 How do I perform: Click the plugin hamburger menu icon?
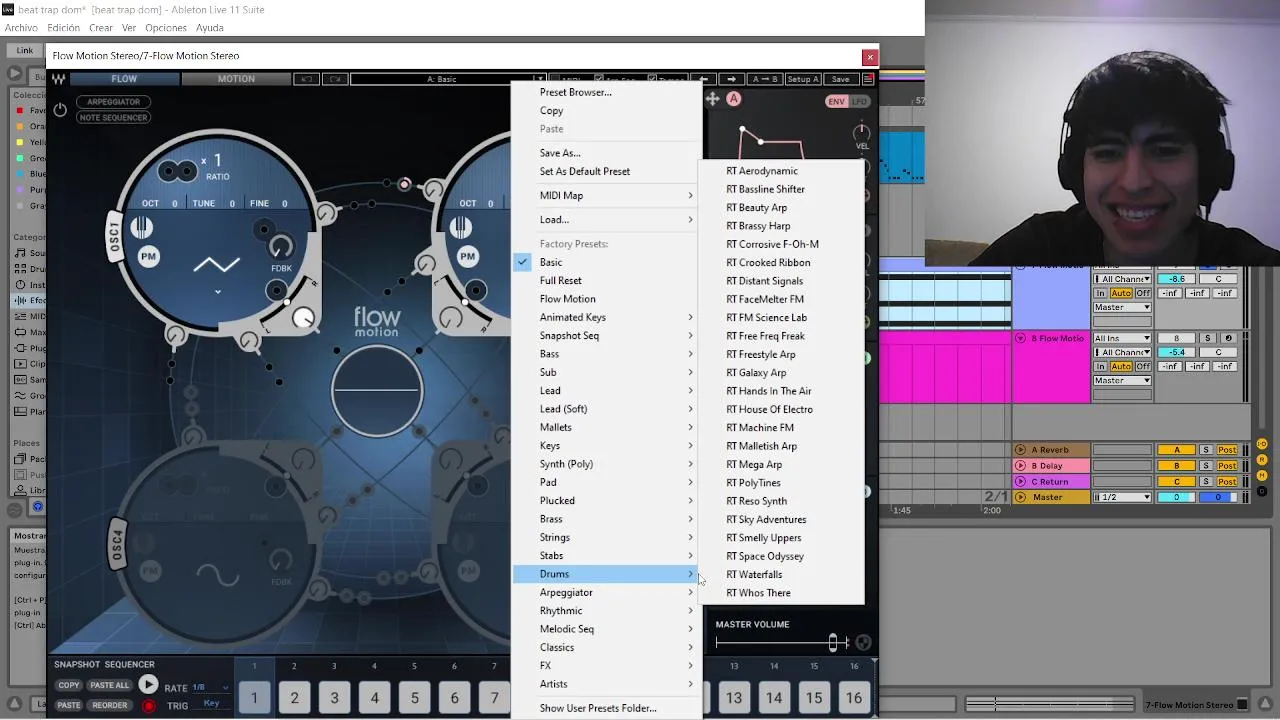[x=868, y=79]
